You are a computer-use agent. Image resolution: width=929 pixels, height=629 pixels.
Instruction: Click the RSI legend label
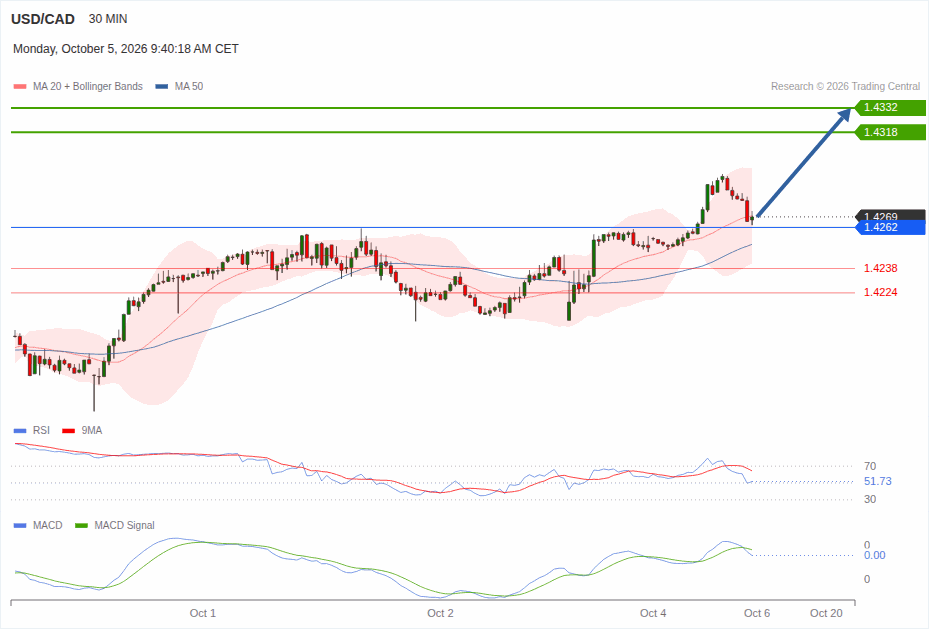click(41, 431)
